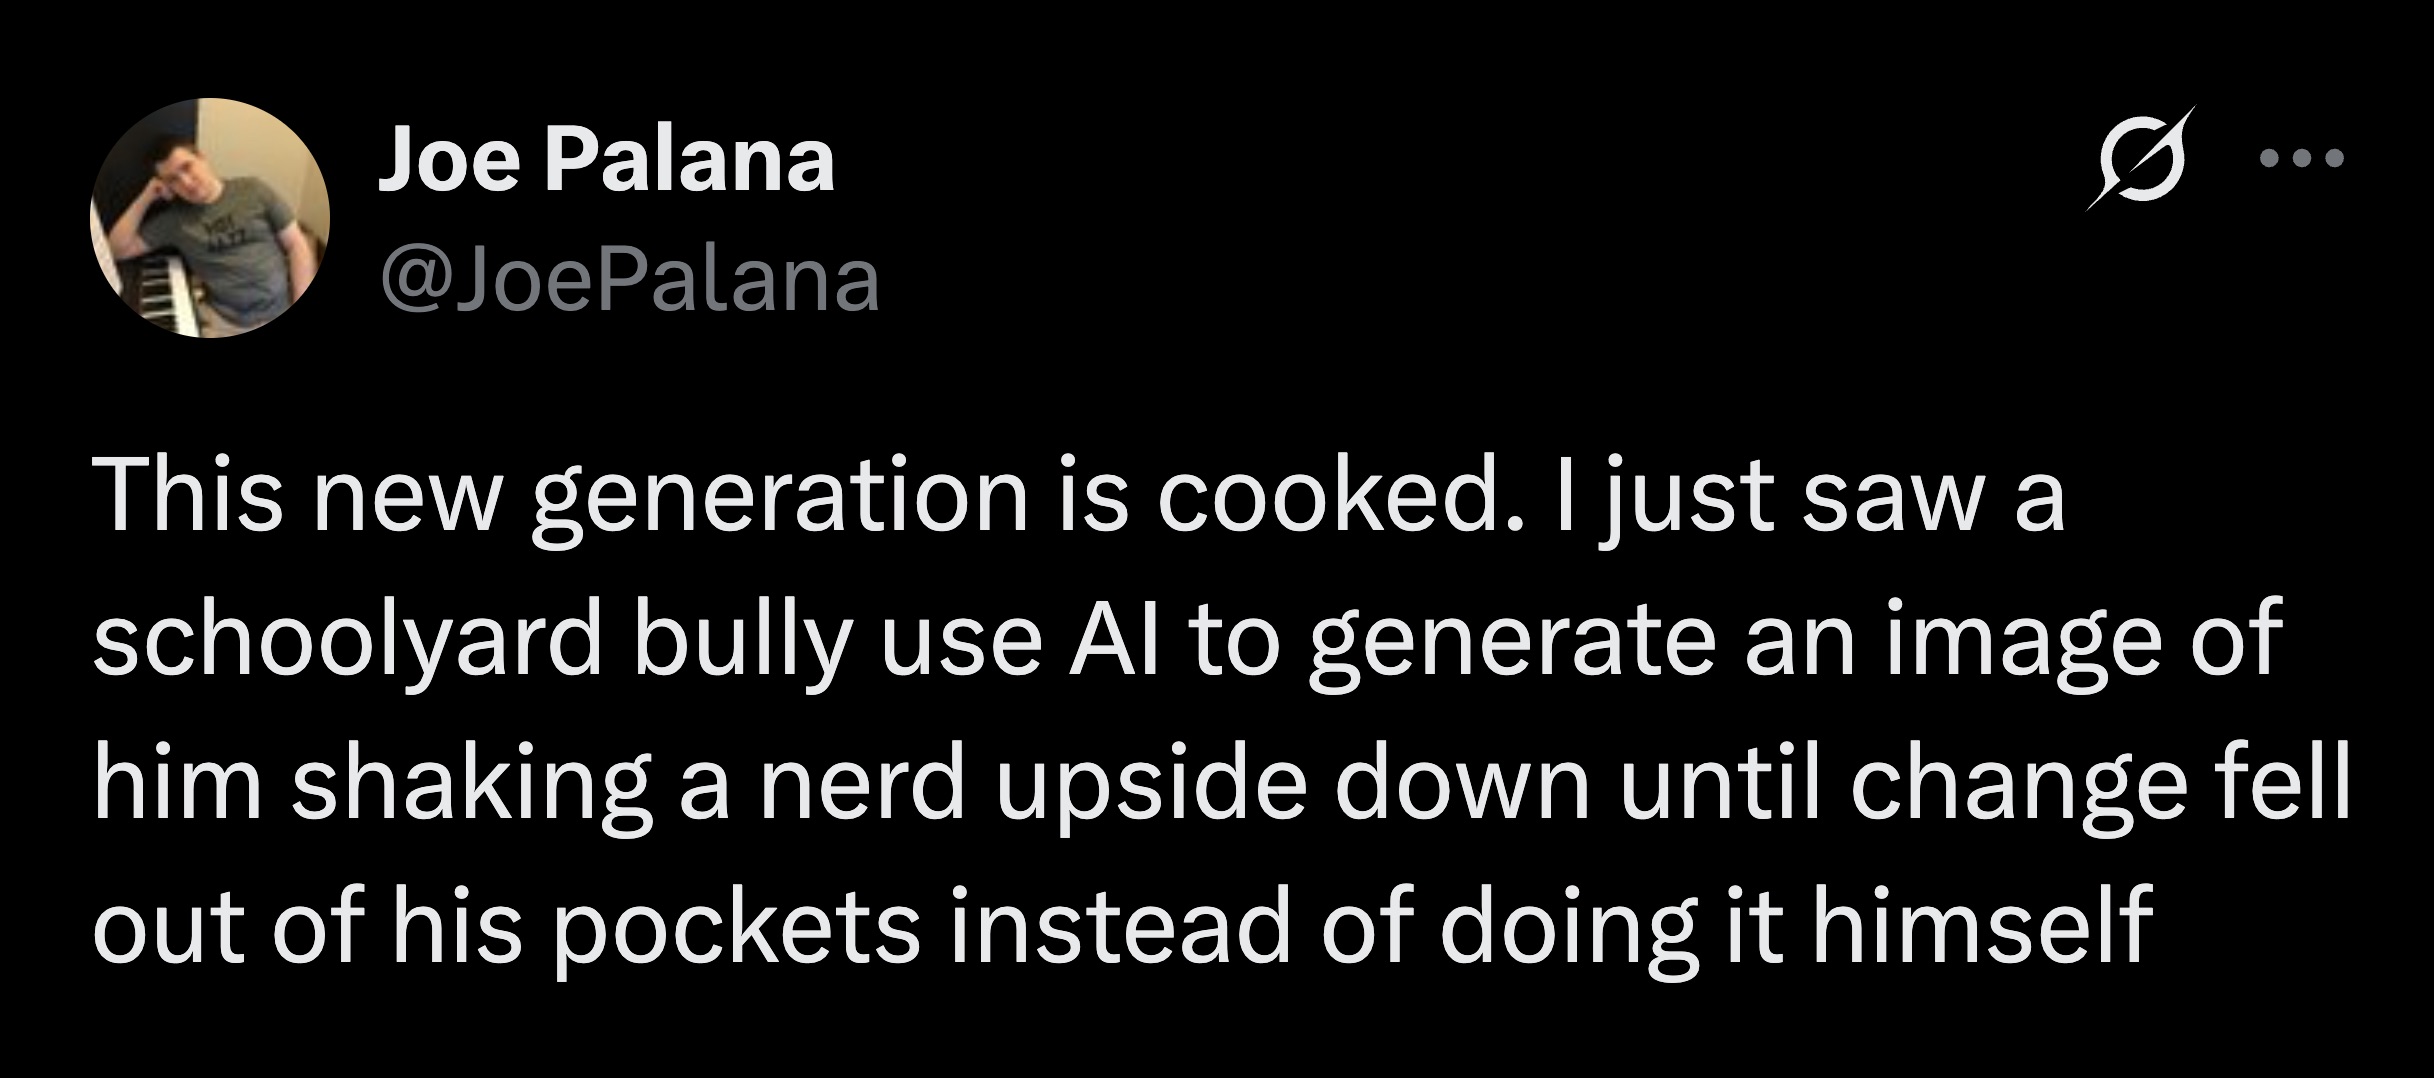Image resolution: width=2434 pixels, height=1078 pixels.
Task: Click the display name Joe Palana
Action: [x=605, y=162]
